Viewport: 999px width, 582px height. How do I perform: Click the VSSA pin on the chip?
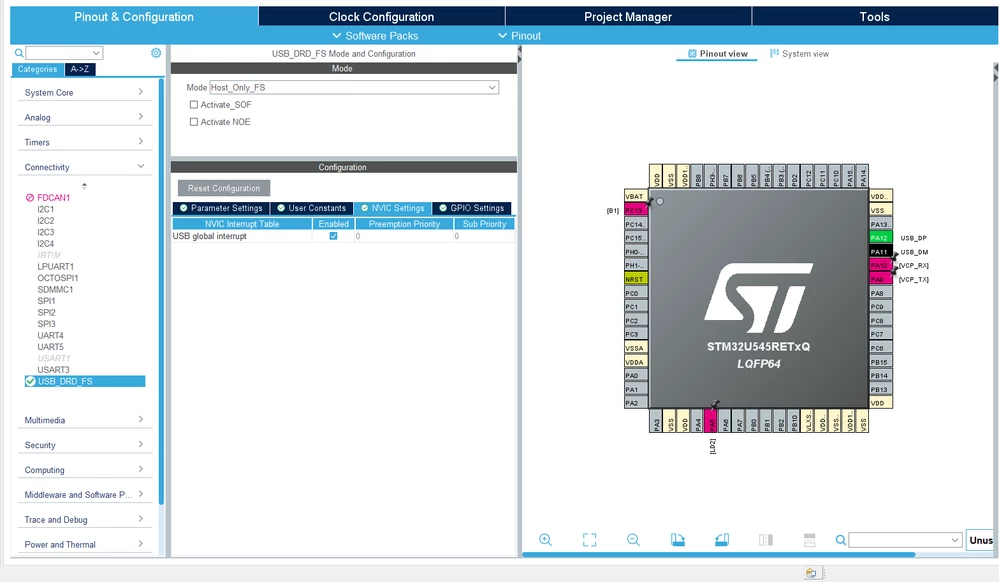click(x=636, y=348)
